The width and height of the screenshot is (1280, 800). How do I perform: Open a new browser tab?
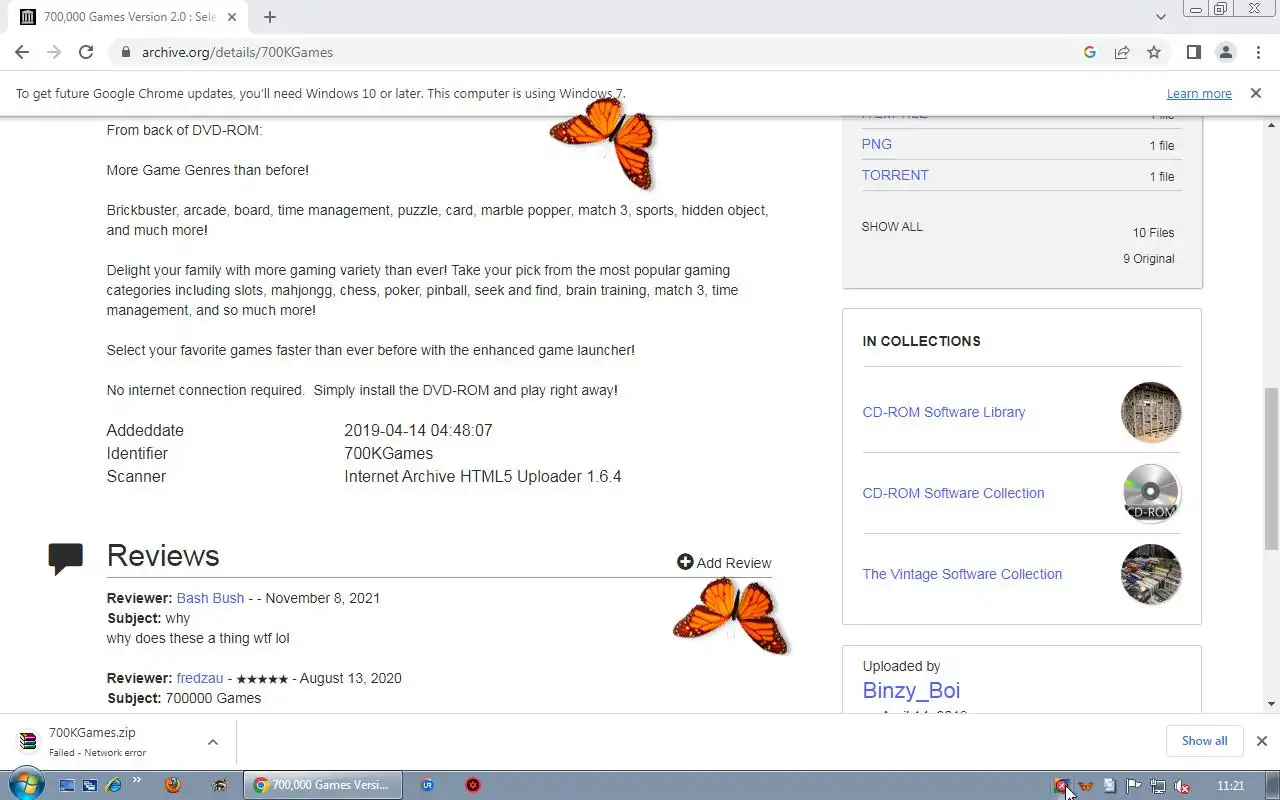click(270, 17)
